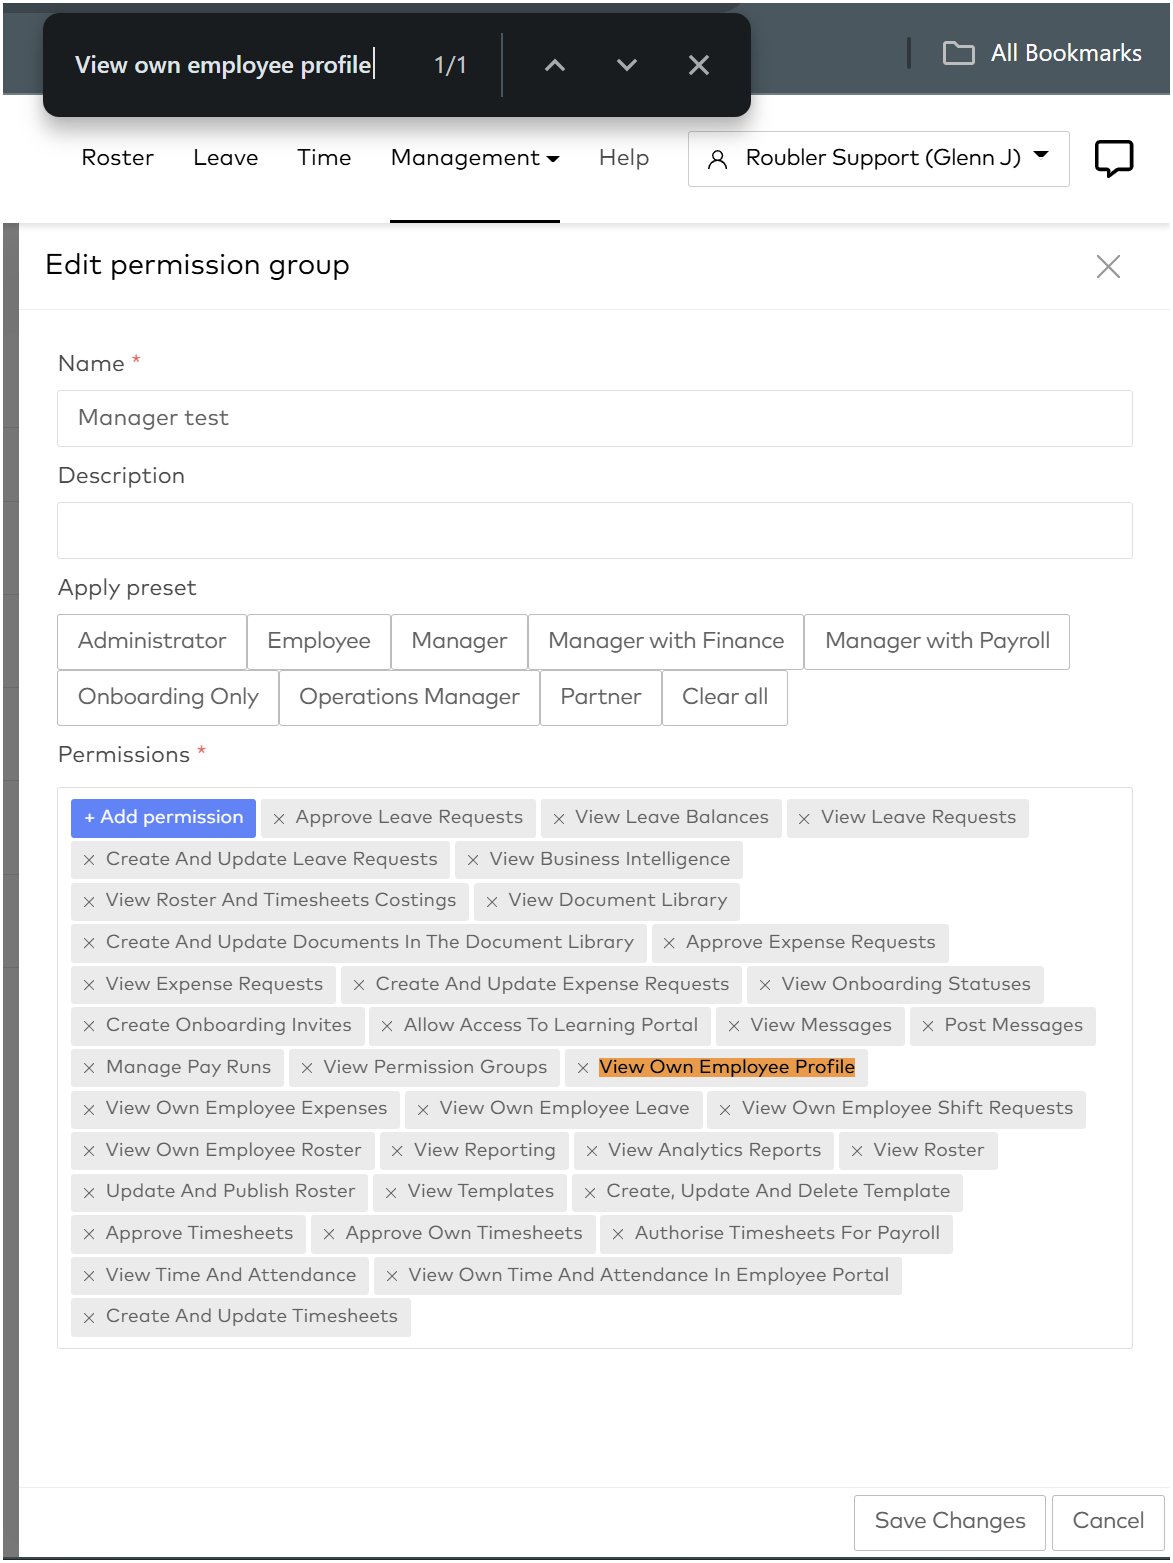Remove Manage Pay Runs permission
Viewport: 1173px width, 1563px height.
coord(89,1068)
